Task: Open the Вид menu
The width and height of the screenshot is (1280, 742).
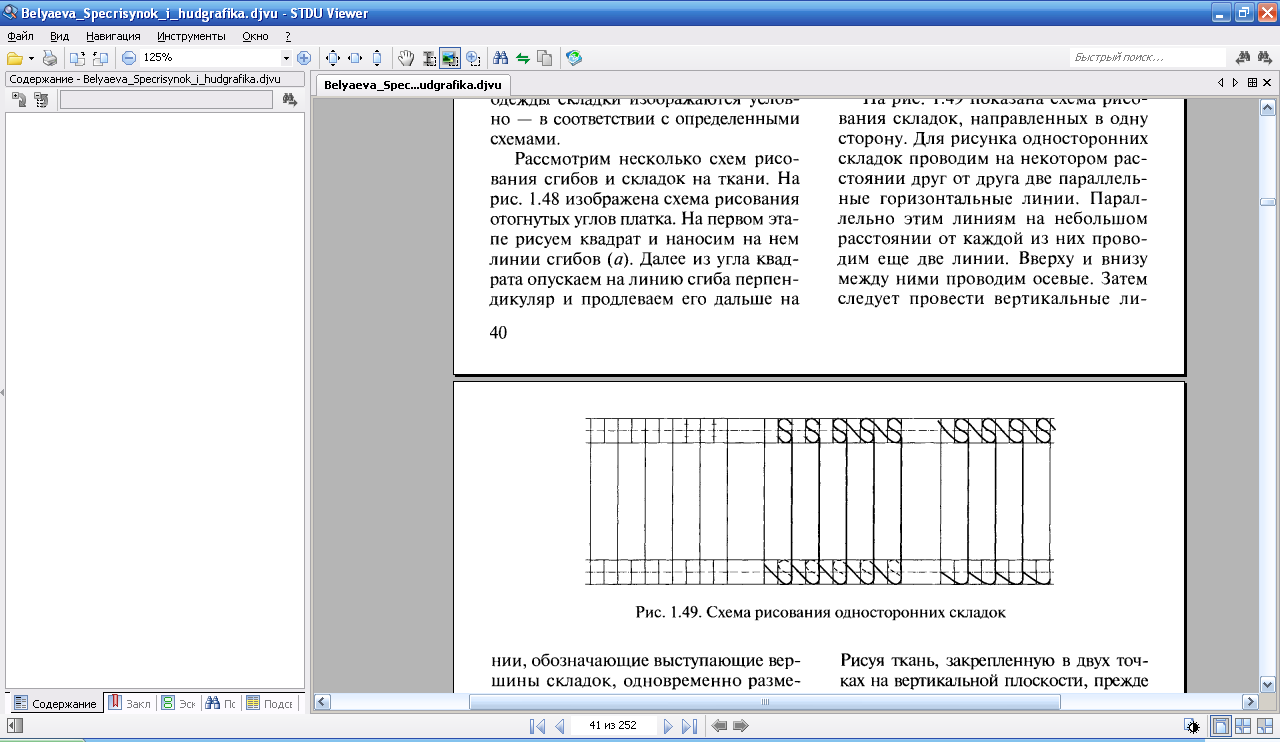Action: click(x=59, y=36)
